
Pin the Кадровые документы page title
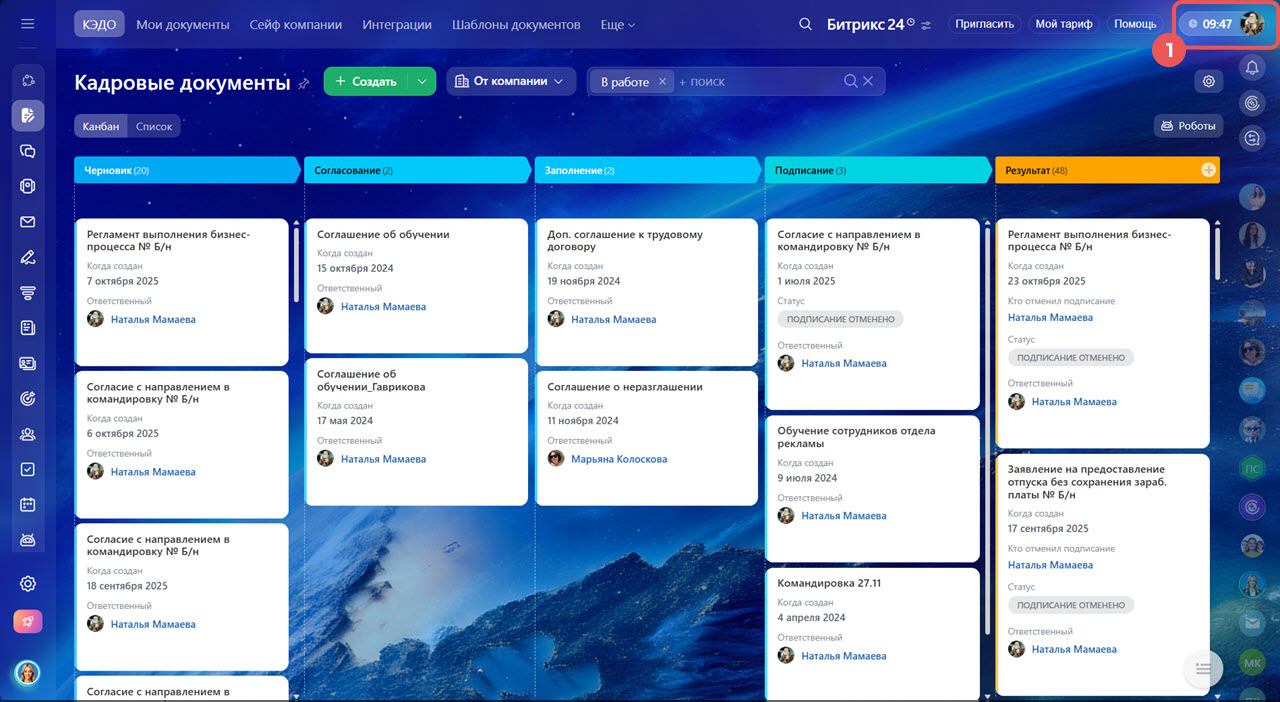[304, 84]
